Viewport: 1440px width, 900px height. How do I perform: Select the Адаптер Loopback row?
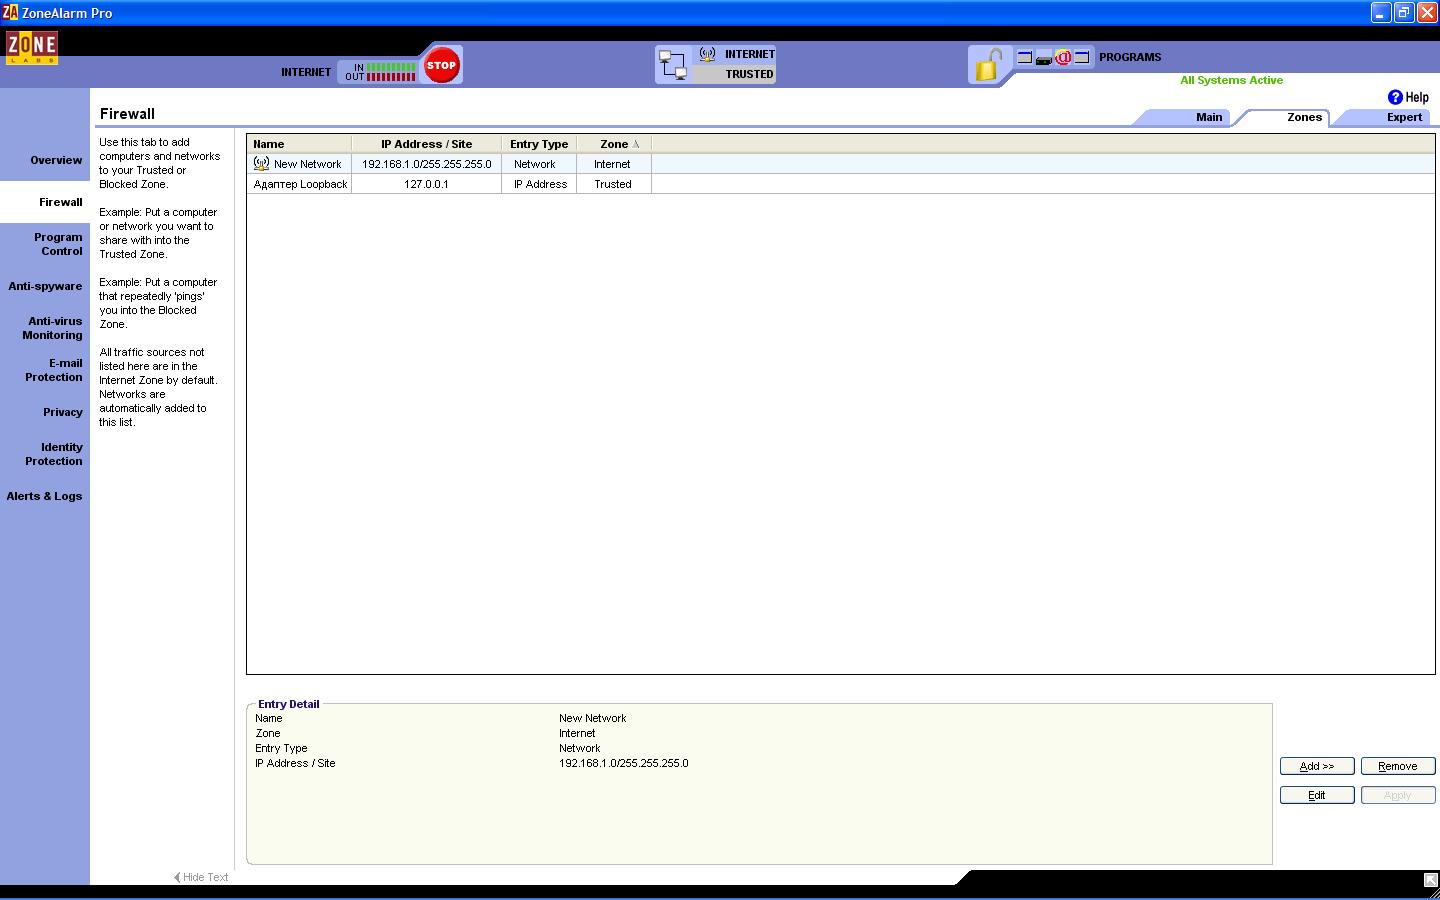coord(841,184)
